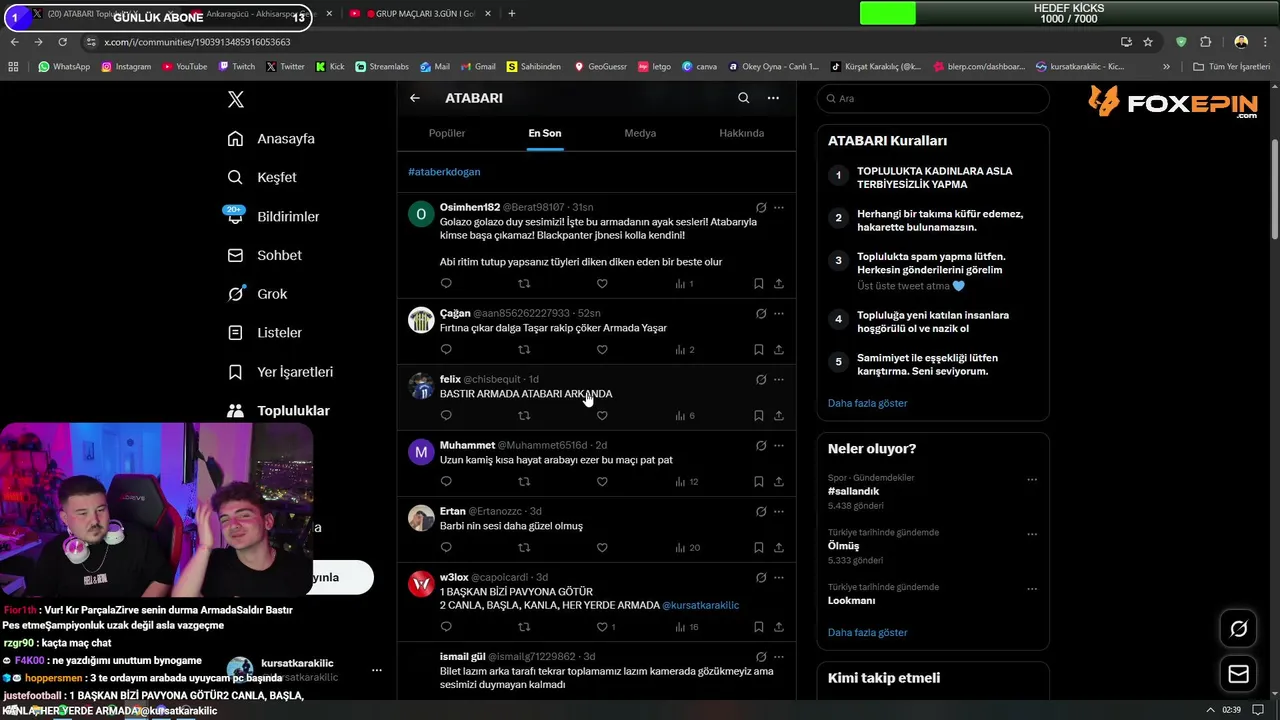Switch to the Popüler tab
The image size is (1280, 720).
point(447,133)
